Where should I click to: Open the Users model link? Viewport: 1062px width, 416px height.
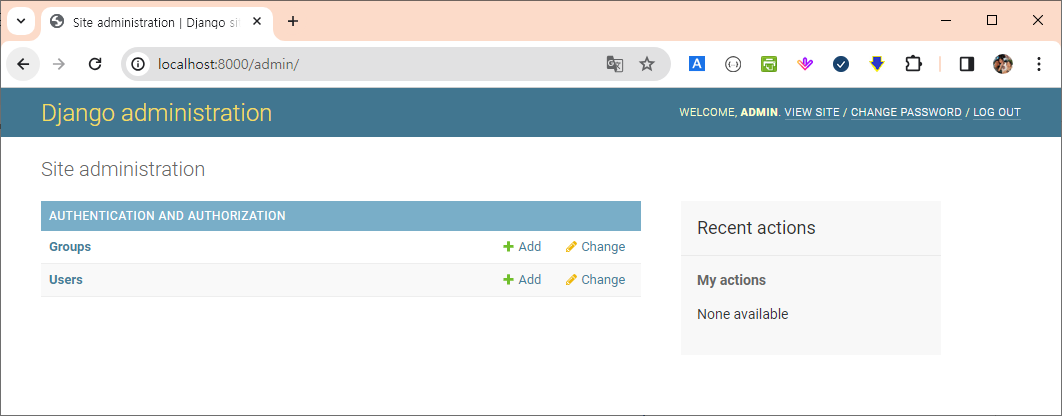click(66, 280)
